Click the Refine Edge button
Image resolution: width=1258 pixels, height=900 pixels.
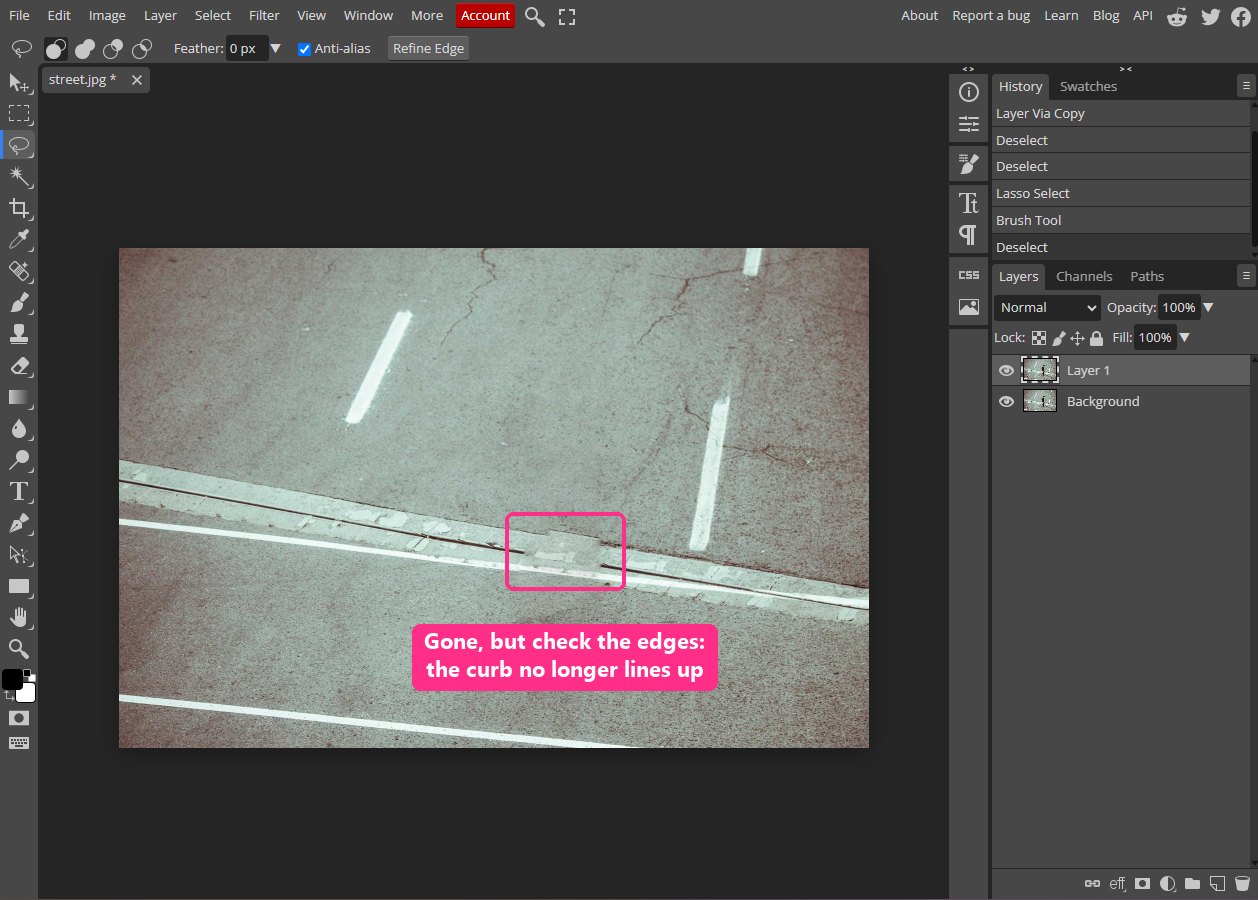click(x=428, y=48)
